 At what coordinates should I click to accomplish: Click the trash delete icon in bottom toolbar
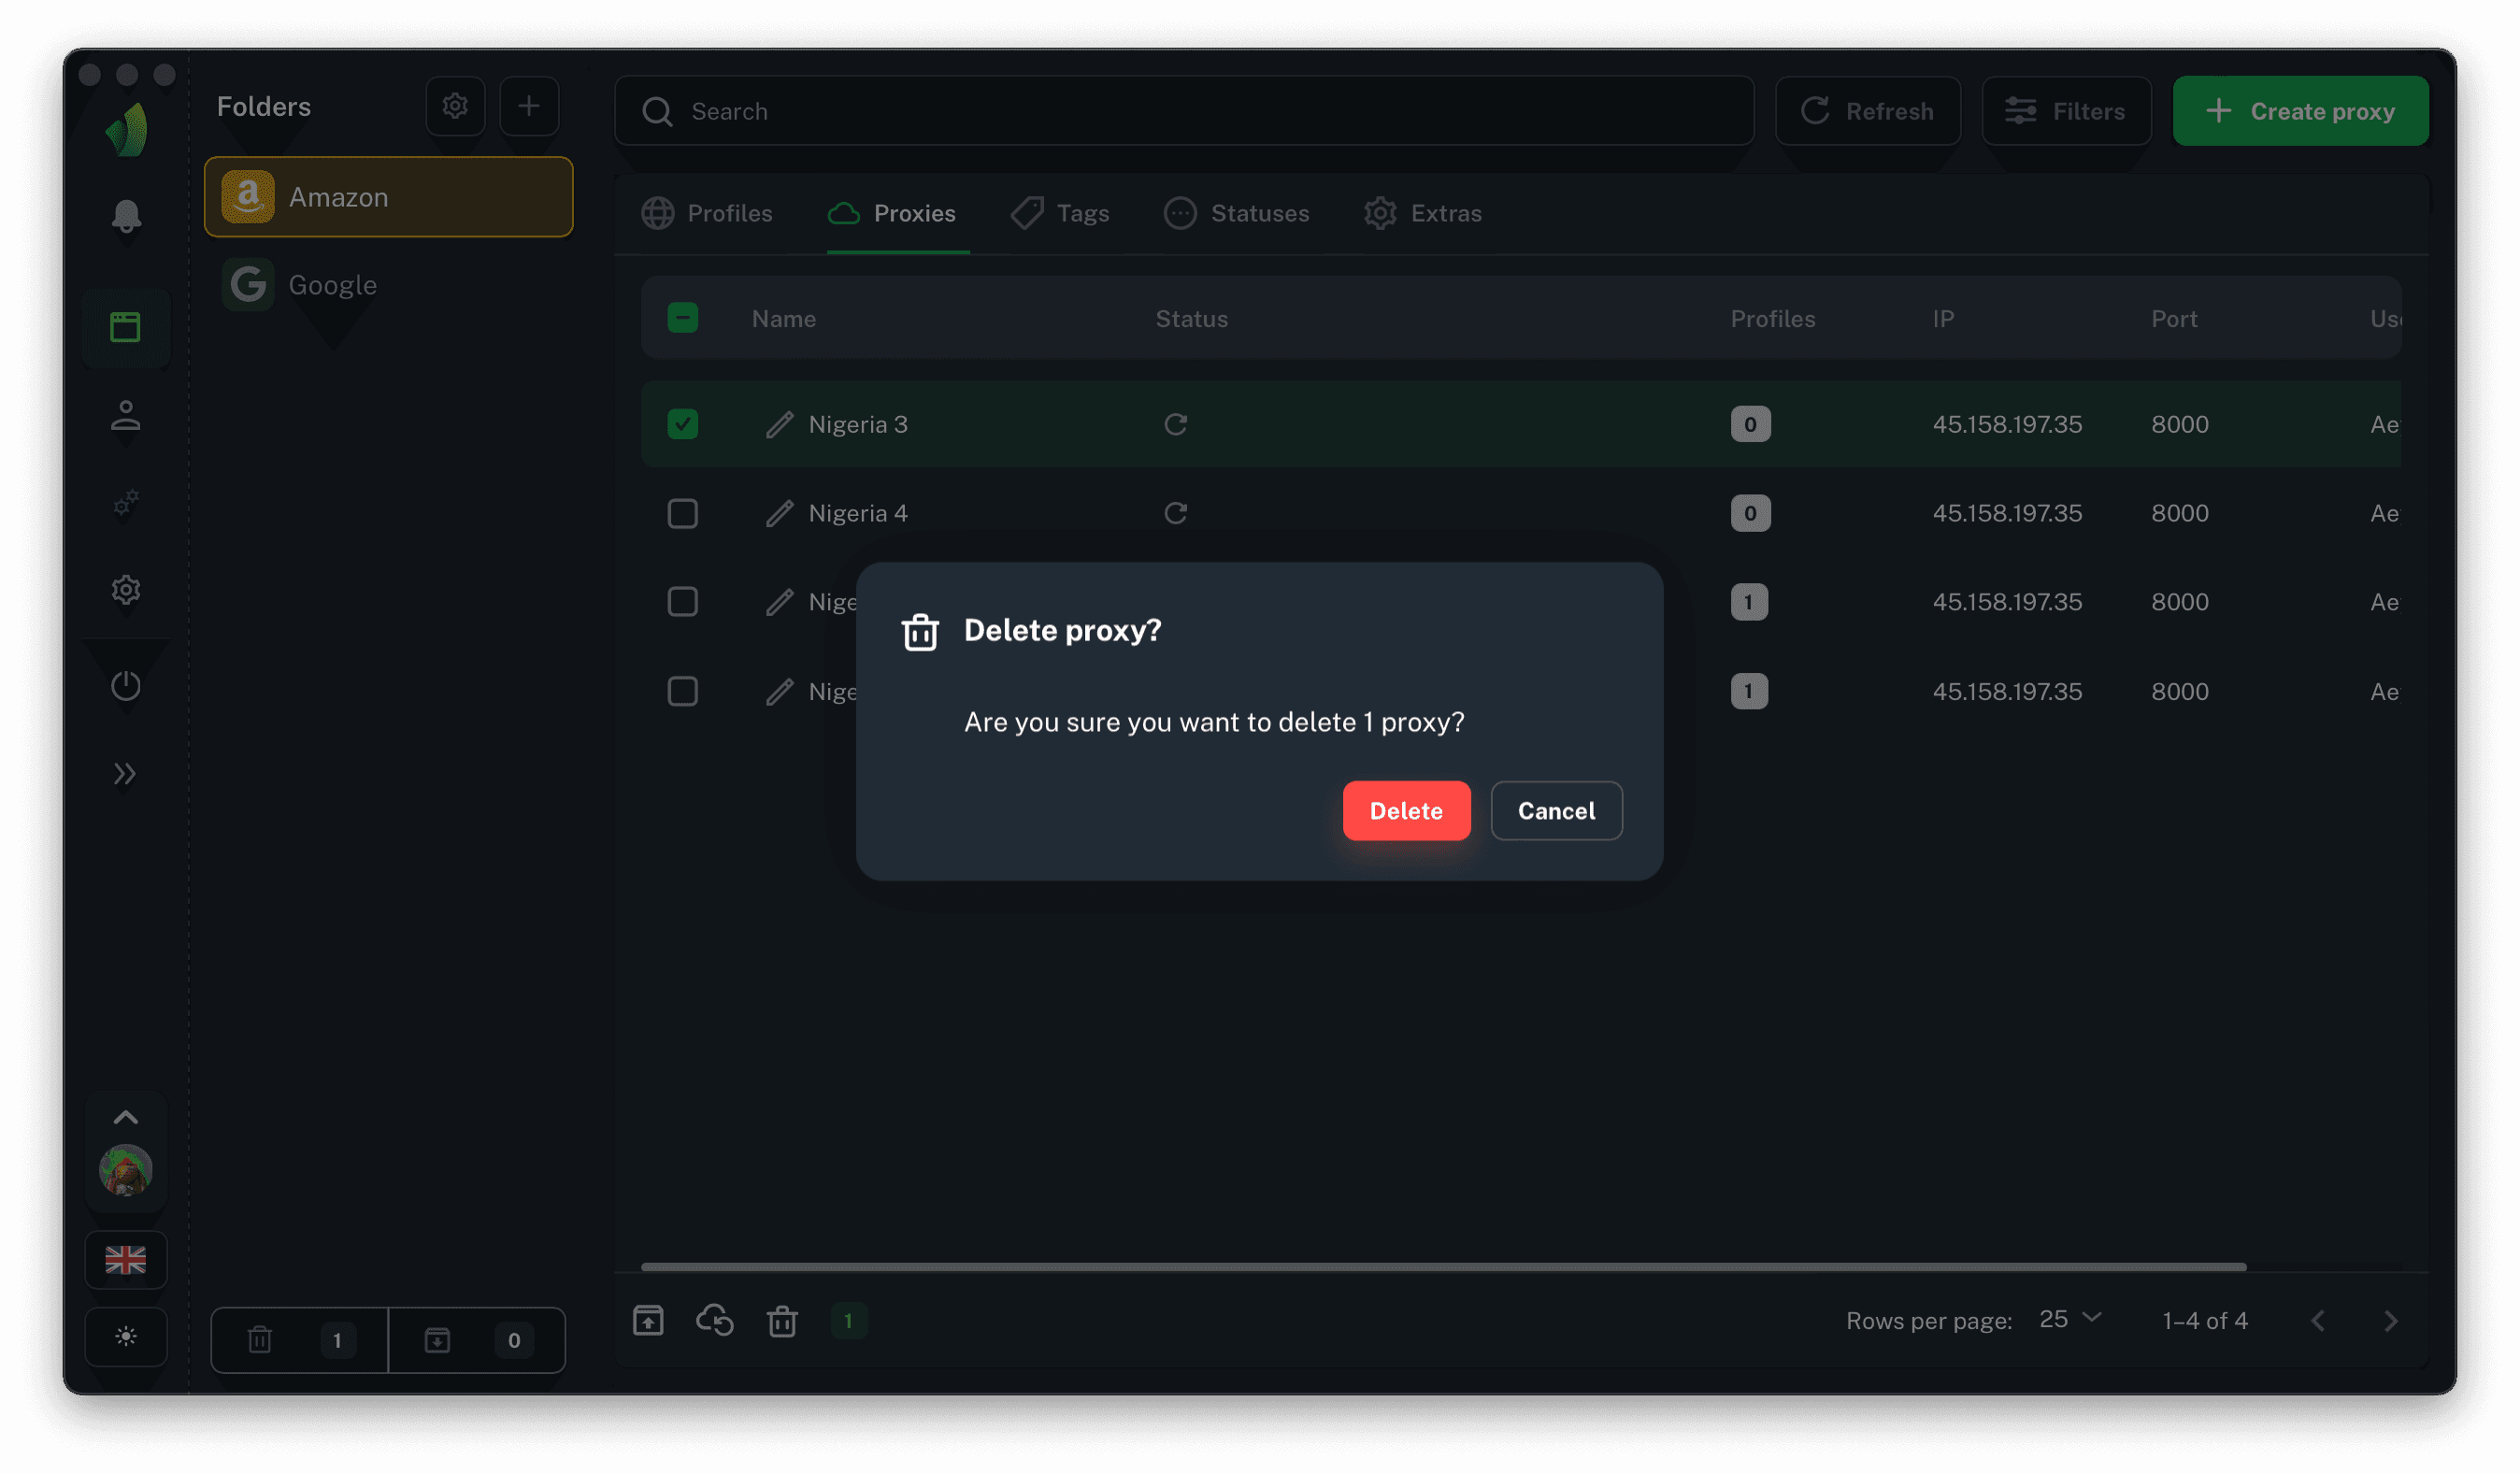[782, 1321]
